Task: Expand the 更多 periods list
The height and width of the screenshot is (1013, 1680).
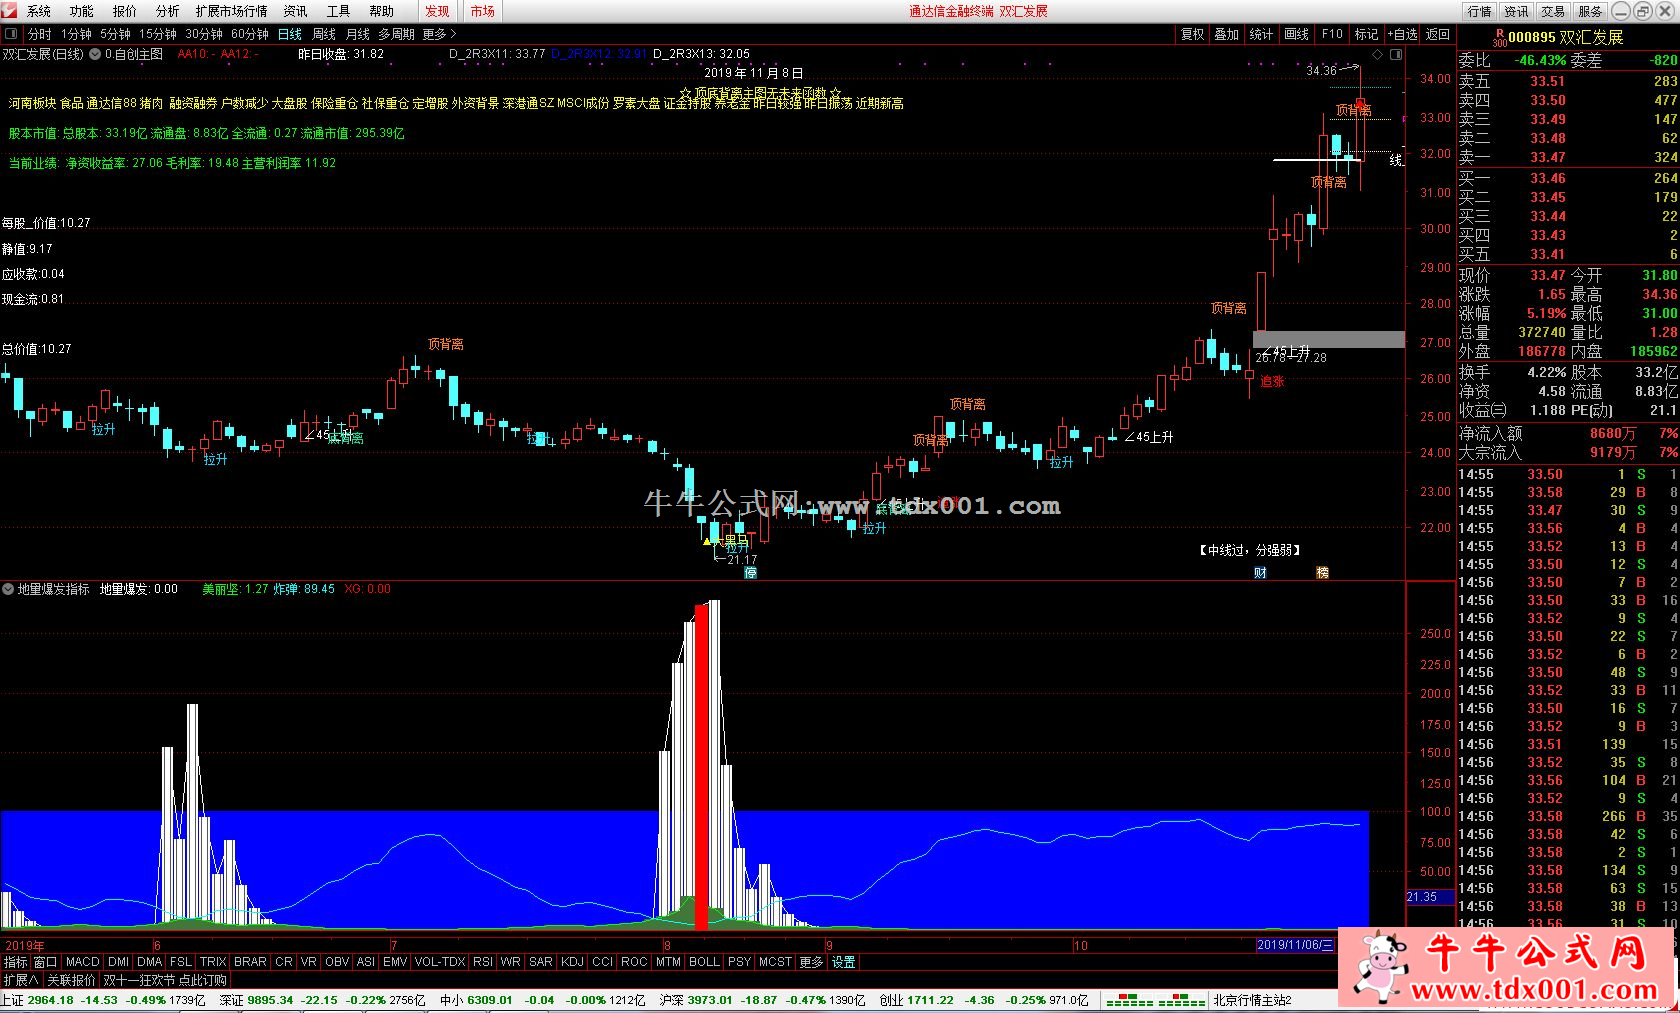Action: [439, 34]
